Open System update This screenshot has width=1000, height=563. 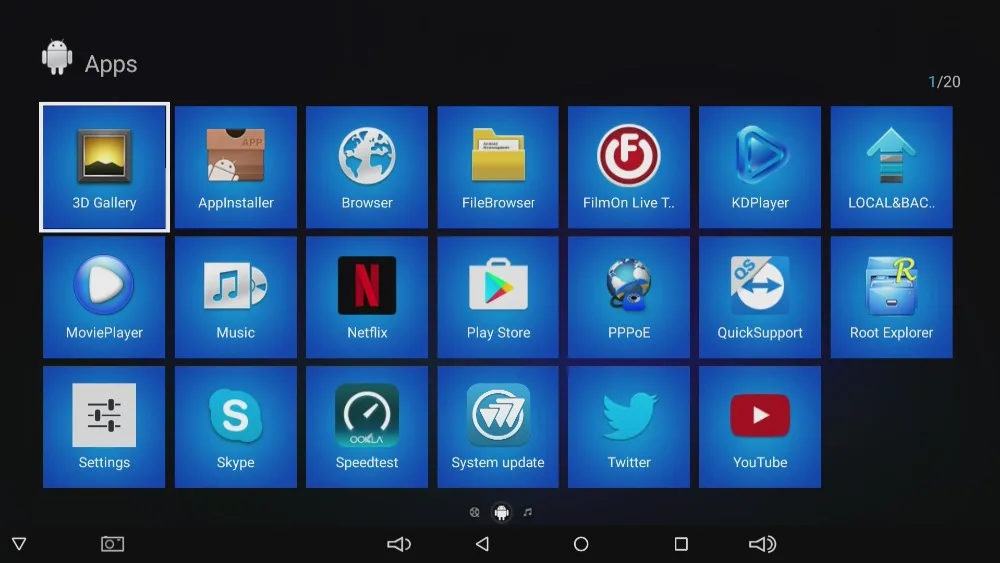[x=498, y=427]
